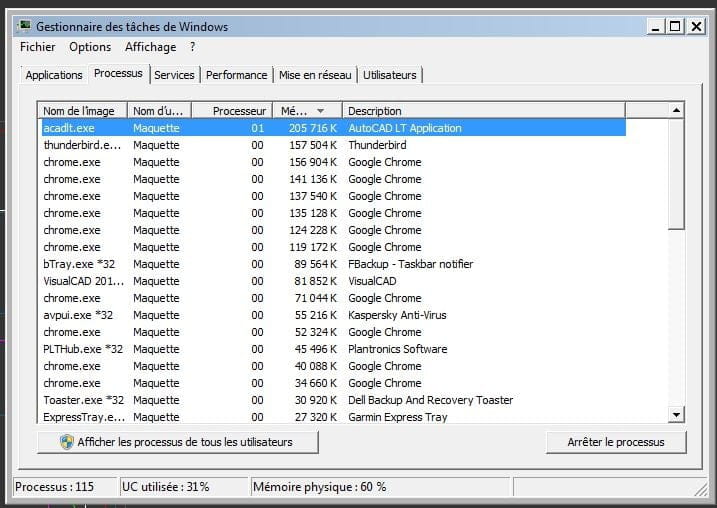Open the Options menu
Image resolution: width=717 pixels, height=508 pixels.
click(x=90, y=47)
